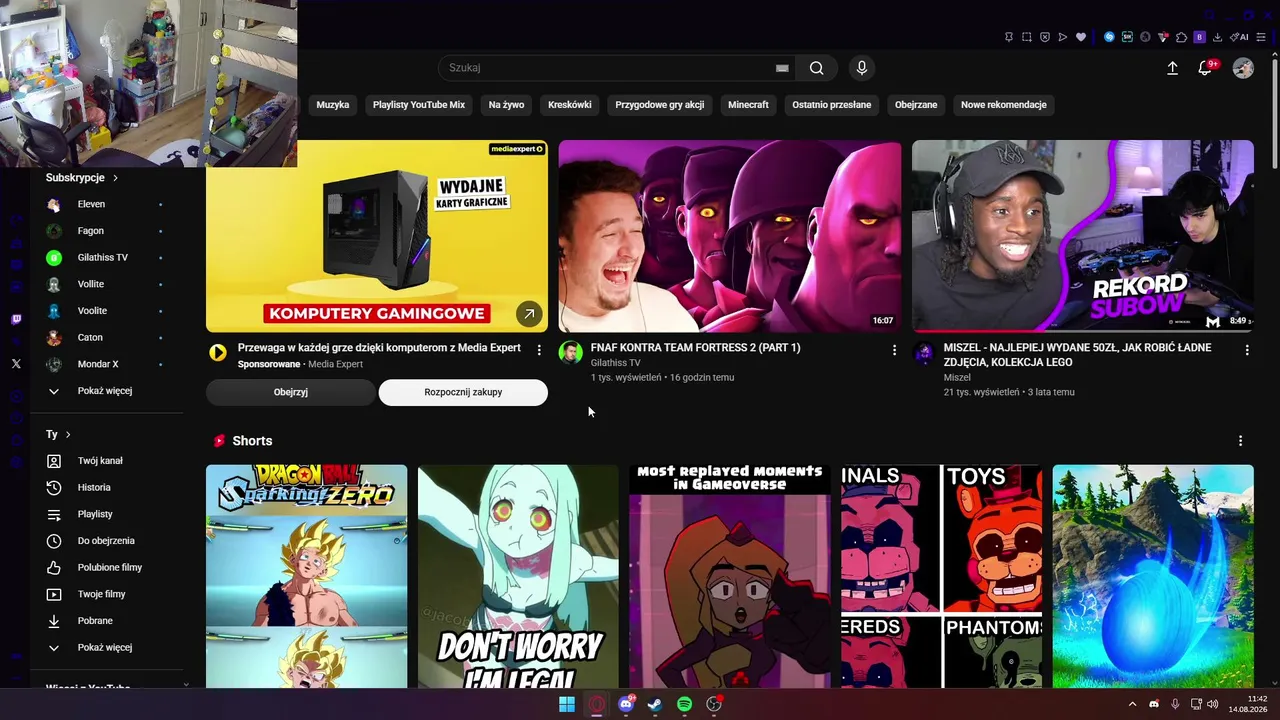This screenshot has height=720, width=1280.
Task: Add page to bookmarks with heart icon
Action: pyautogui.click(x=1081, y=37)
